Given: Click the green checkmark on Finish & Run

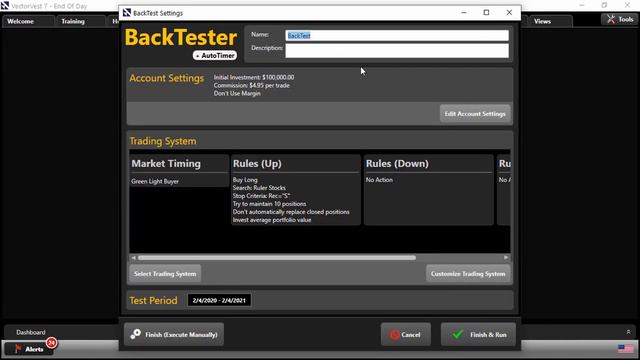Looking at the screenshot, I should [458, 334].
